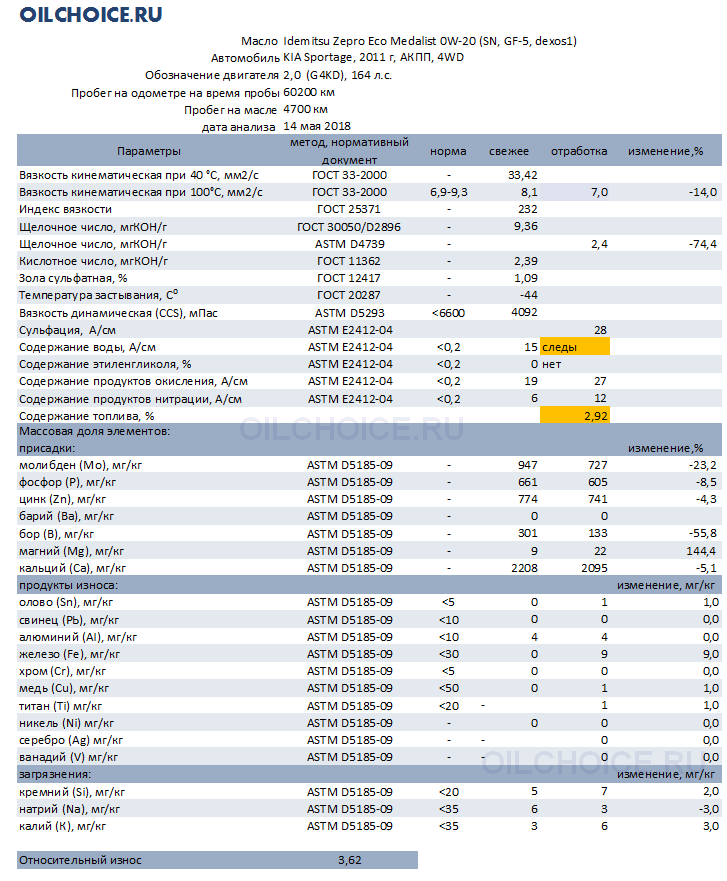
Task: Click sulfation used value 28
Action: (600, 330)
